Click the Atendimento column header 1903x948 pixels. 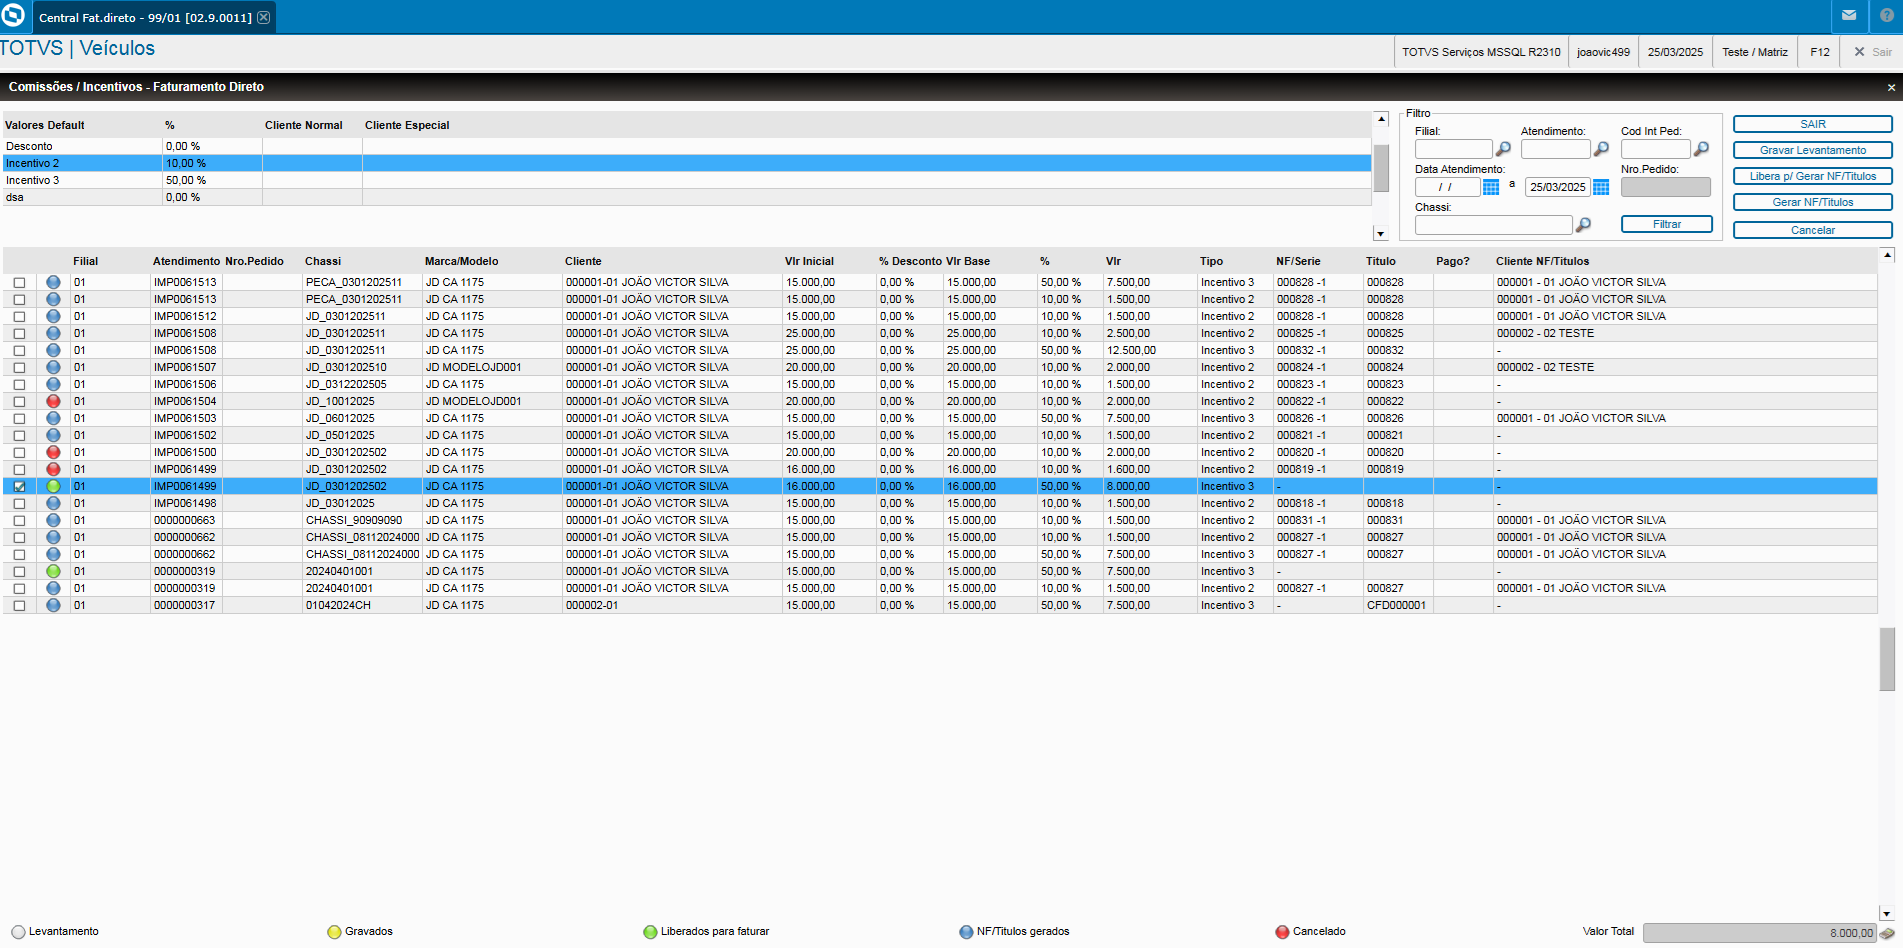186,261
